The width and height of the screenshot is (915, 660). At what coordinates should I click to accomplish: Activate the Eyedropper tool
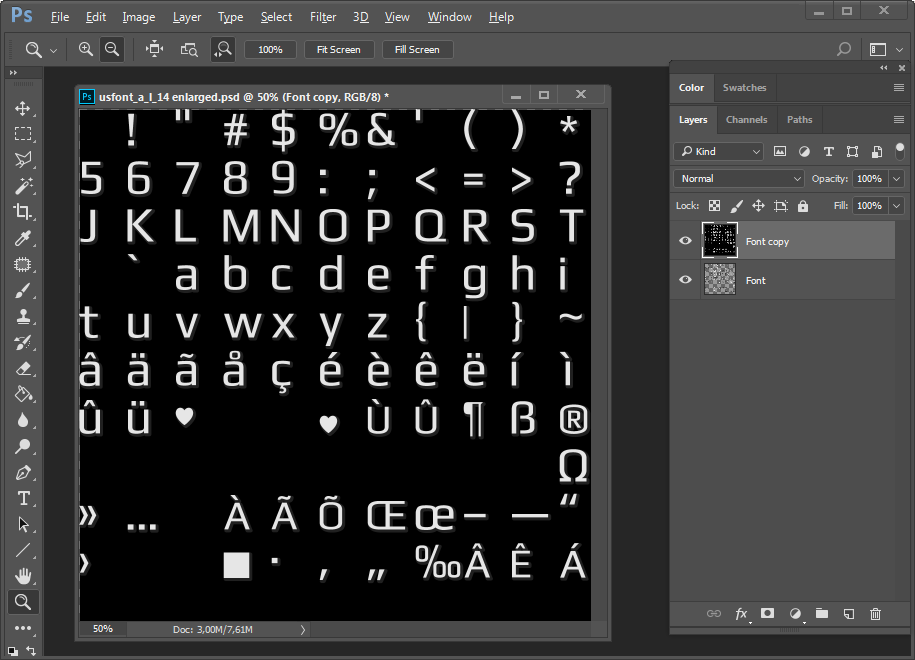(23, 238)
